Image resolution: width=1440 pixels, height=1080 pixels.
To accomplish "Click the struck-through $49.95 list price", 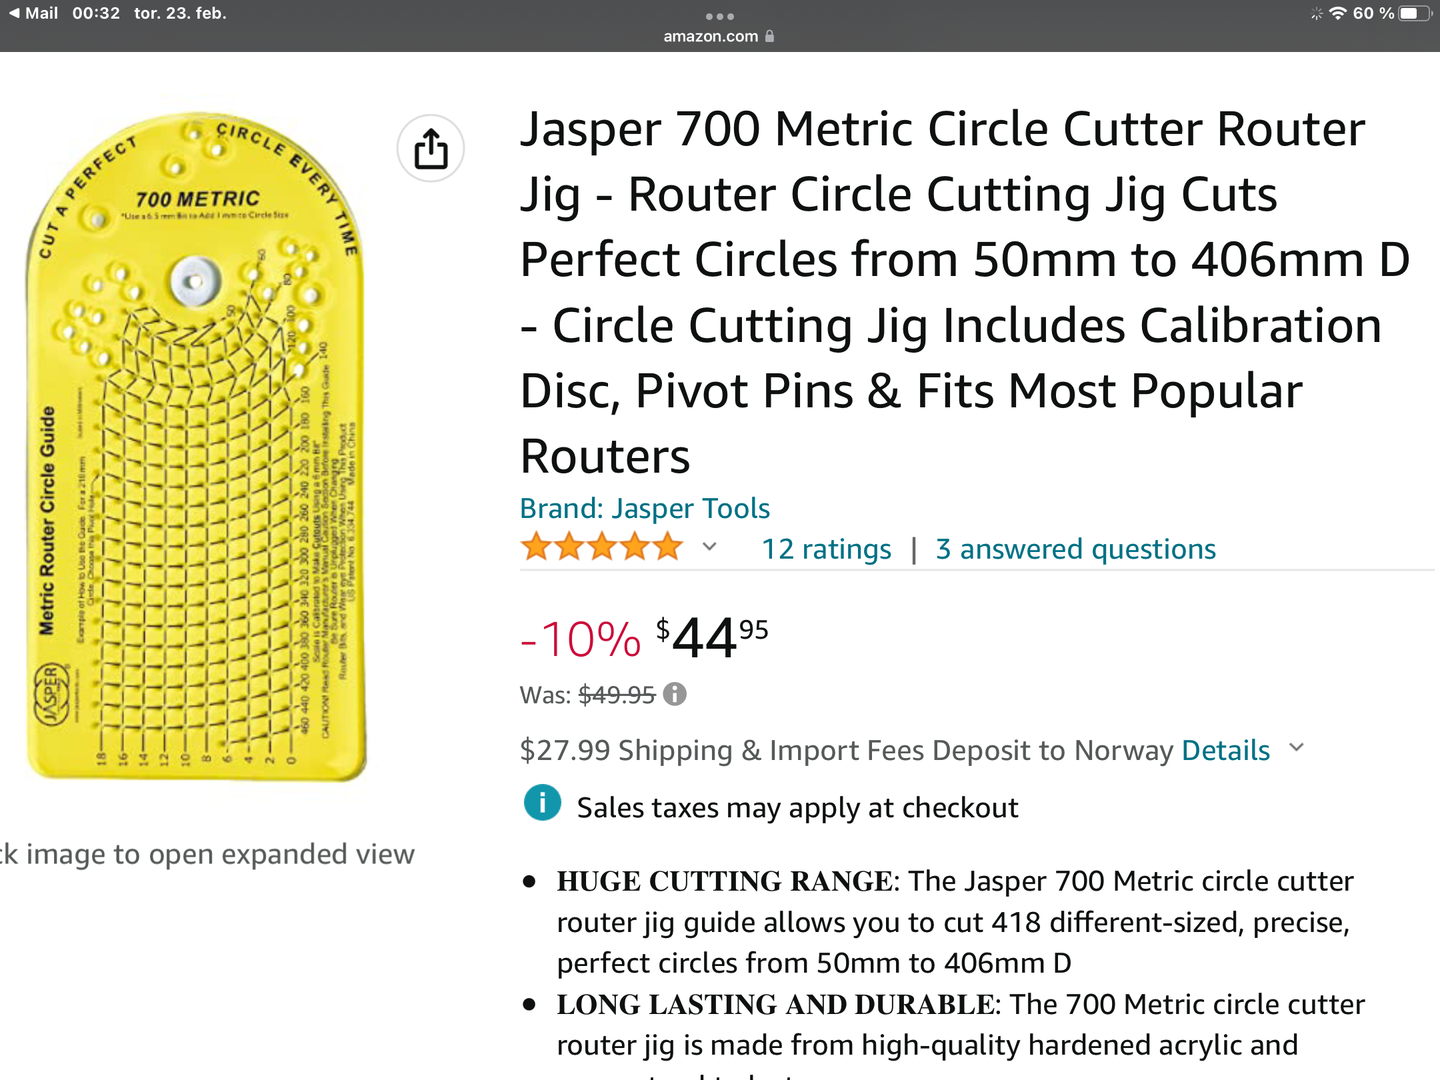I will point(617,695).
